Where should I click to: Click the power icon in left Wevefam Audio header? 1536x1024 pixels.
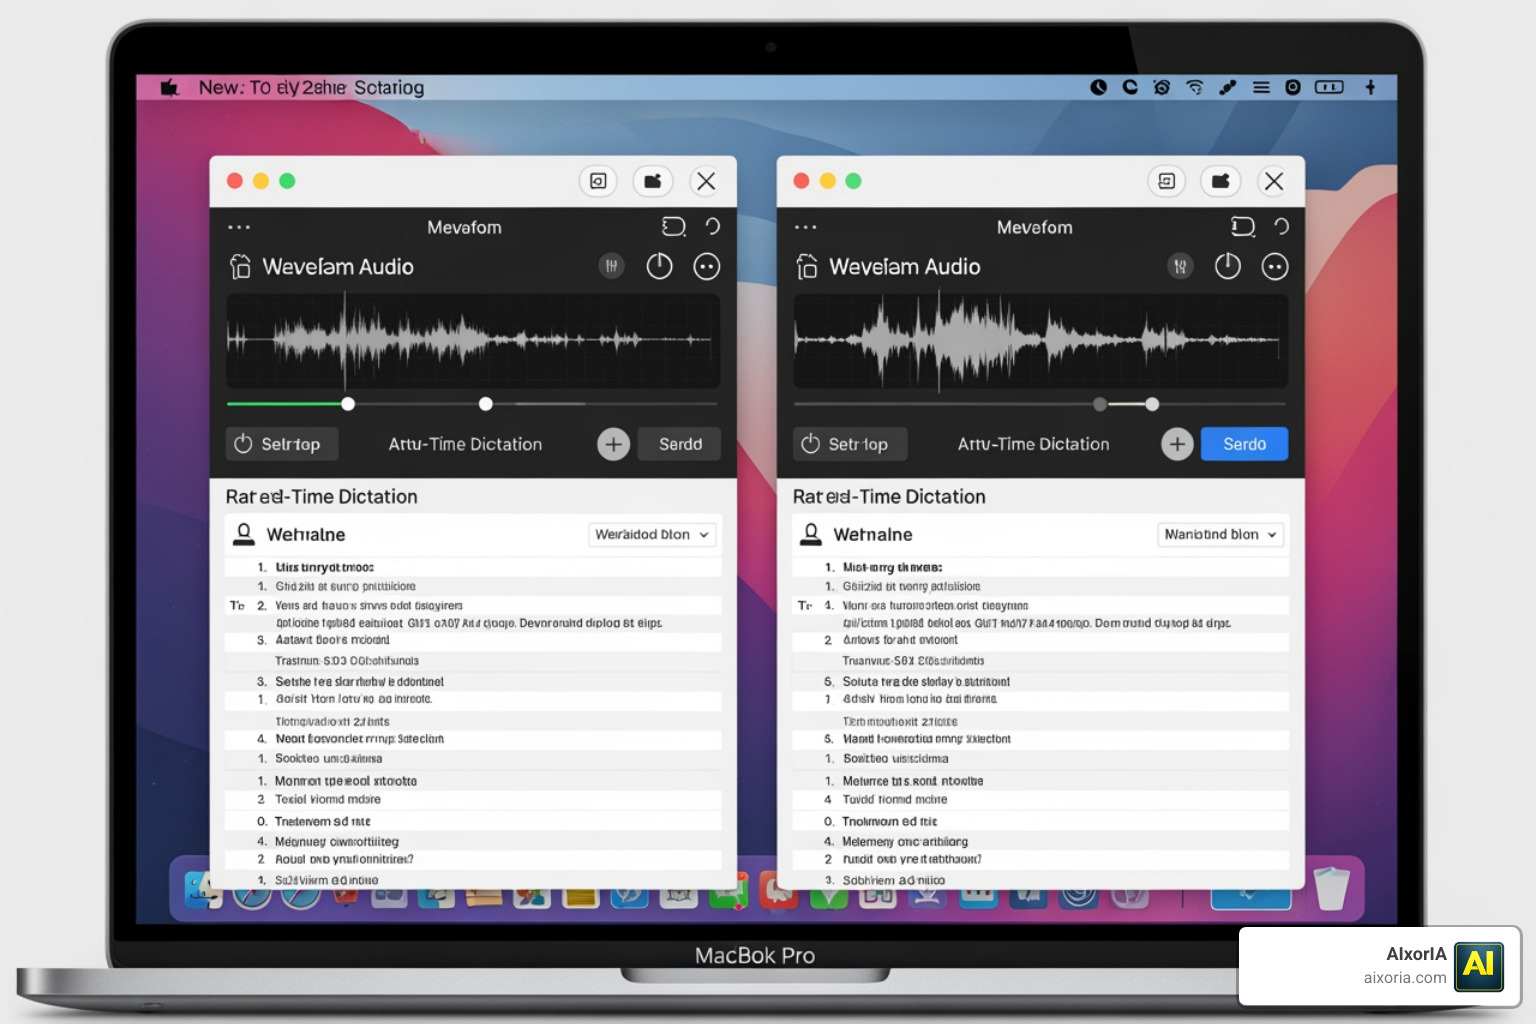coord(659,266)
